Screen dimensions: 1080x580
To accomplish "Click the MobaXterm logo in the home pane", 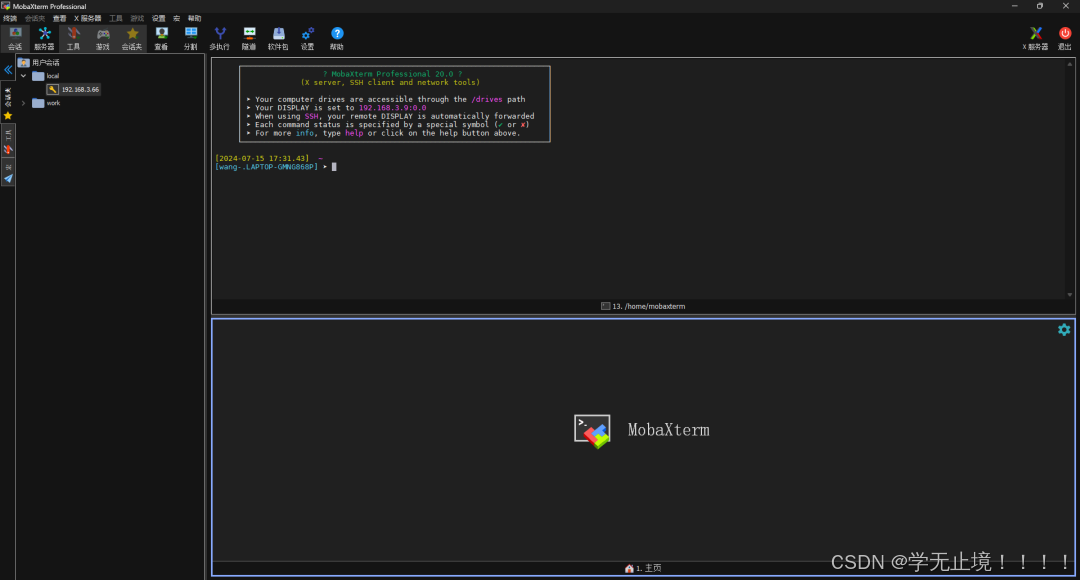I will tap(592, 431).
